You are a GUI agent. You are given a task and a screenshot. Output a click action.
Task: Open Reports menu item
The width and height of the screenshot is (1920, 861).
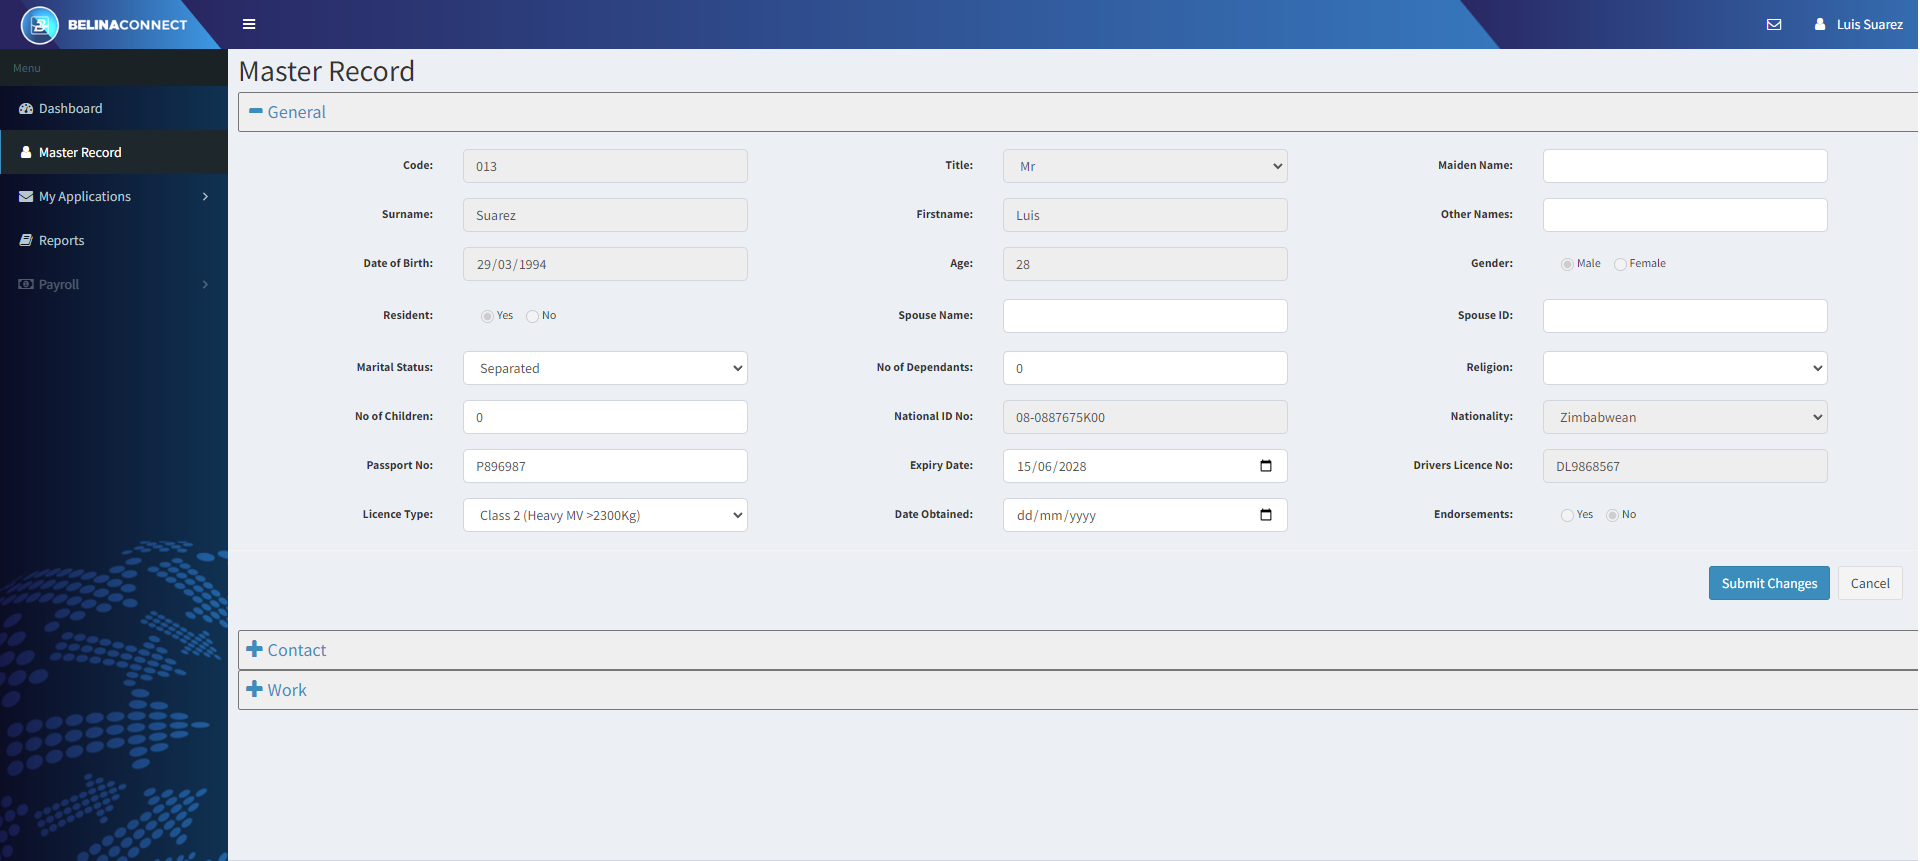[x=114, y=240]
